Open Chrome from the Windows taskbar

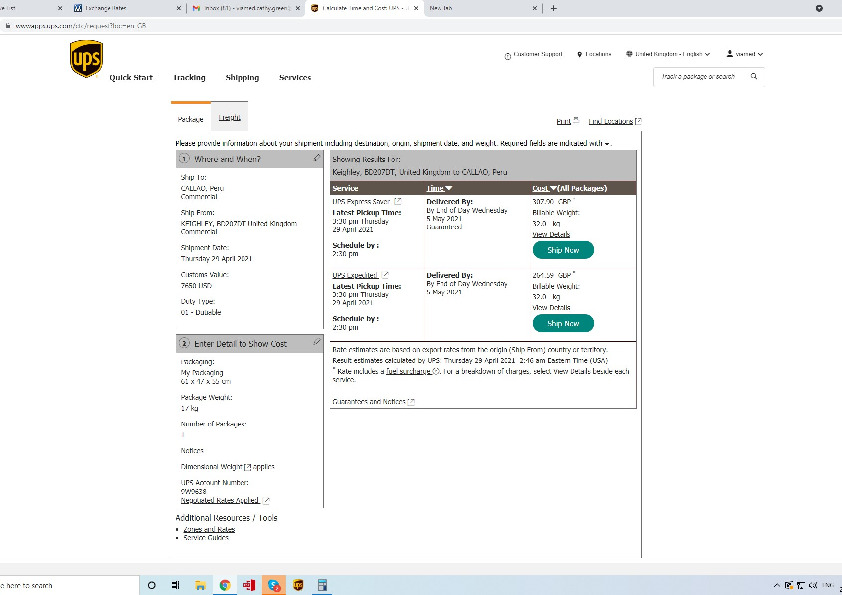225,585
